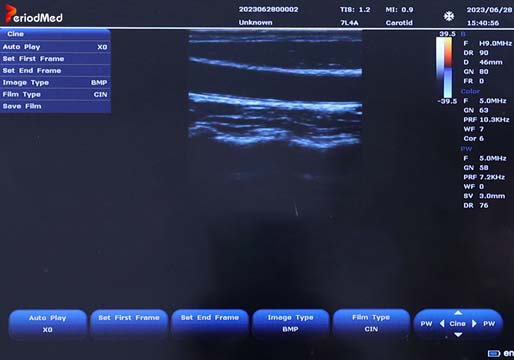Click the bottom Film Type CIN button

point(371,323)
